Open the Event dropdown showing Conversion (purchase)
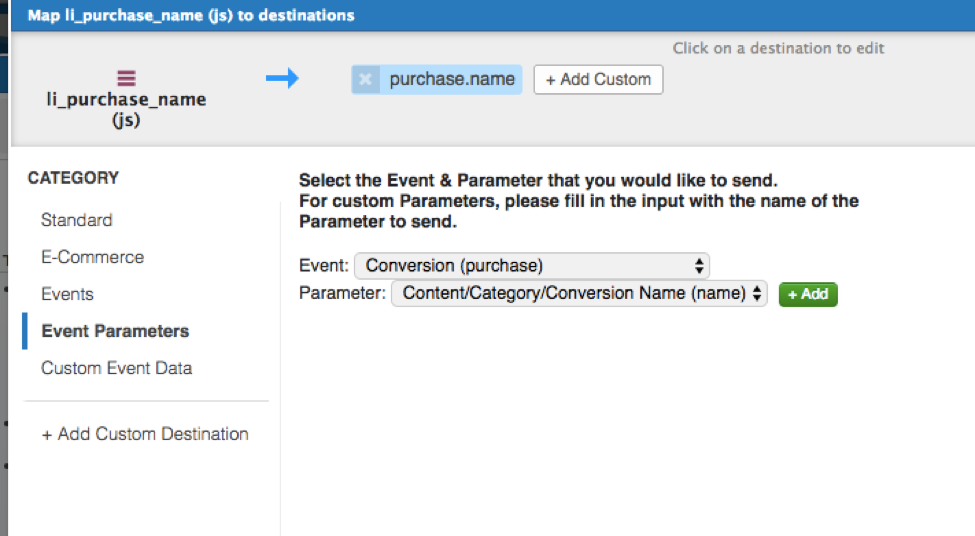975x536 pixels. point(532,266)
